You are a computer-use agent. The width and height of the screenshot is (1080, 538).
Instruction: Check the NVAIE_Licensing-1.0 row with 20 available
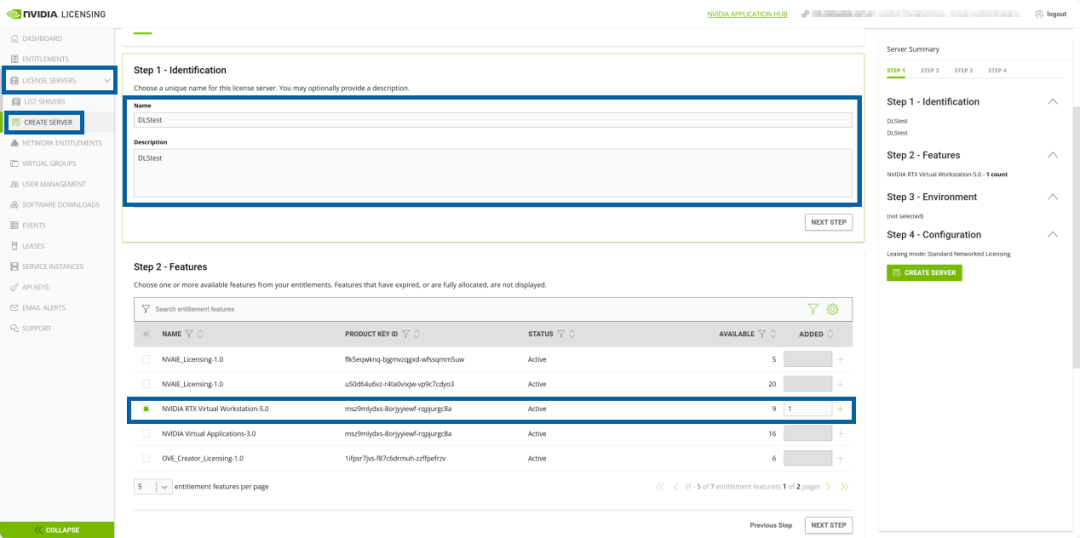[x=145, y=384]
